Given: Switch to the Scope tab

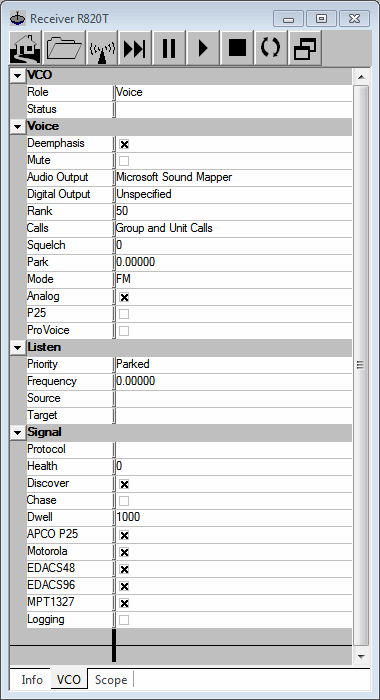Looking at the screenshot, I should point(111,679).
